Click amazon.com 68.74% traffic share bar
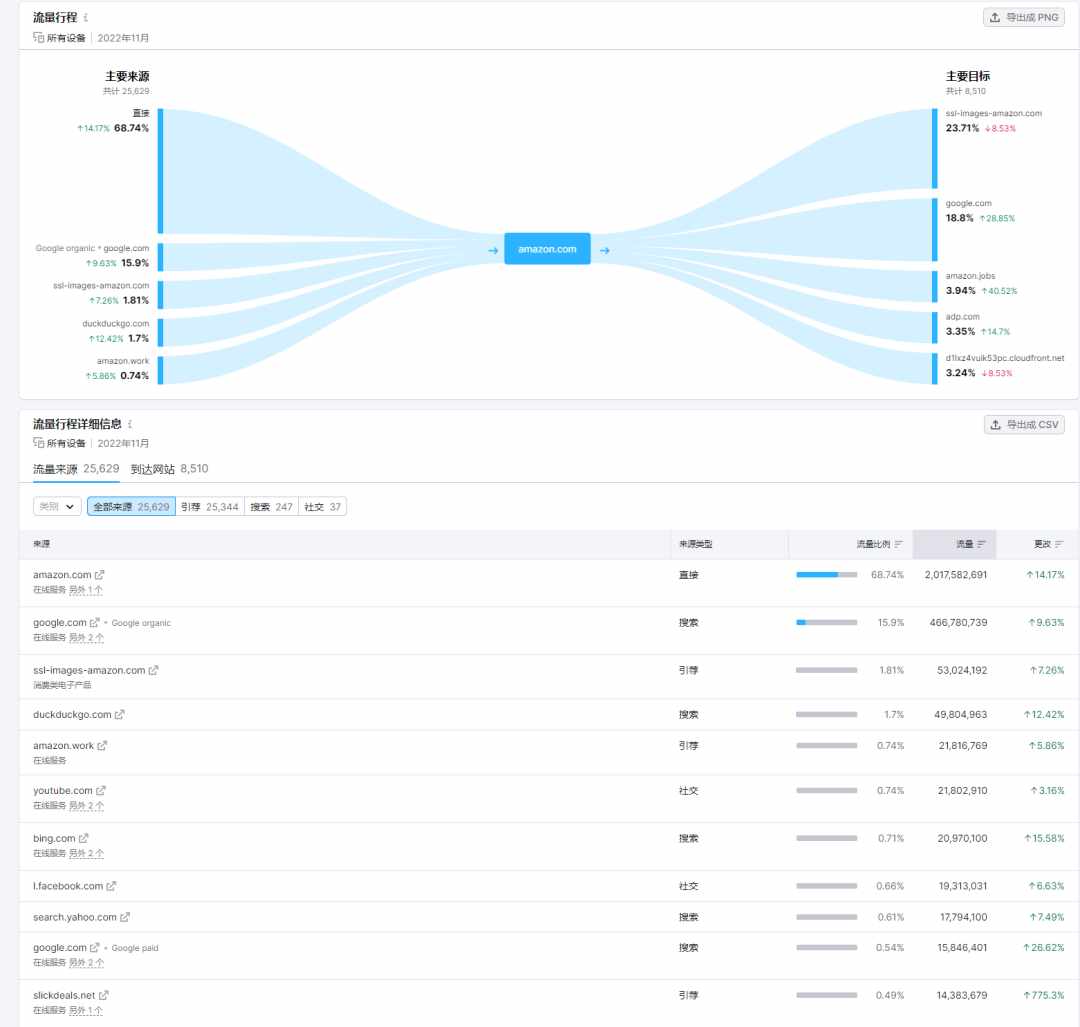Viewport: 1080px width, 1027px height. pos(827,574)
